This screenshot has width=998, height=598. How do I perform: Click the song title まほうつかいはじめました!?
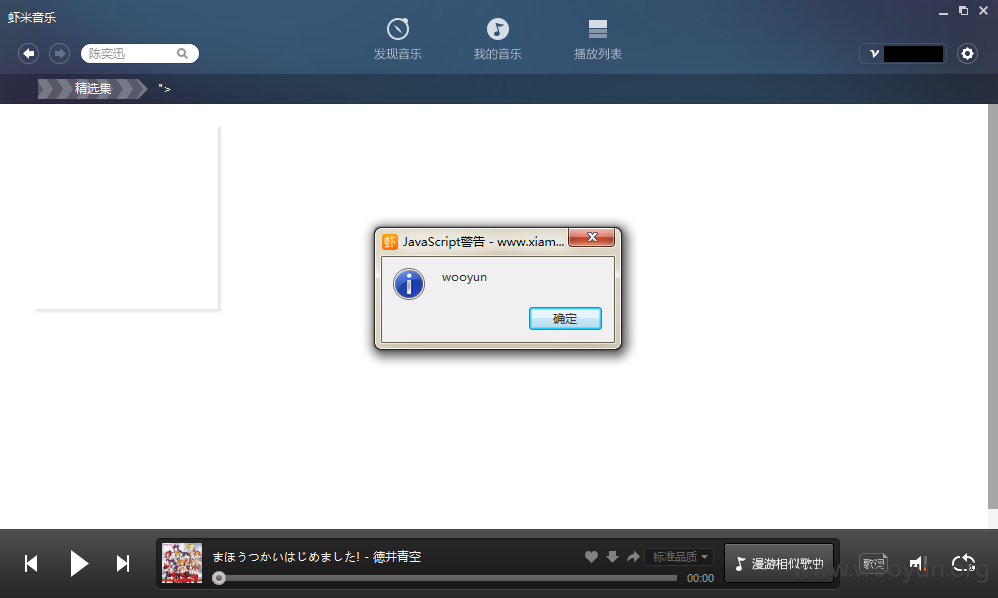pyautogui.click(x=286, y=557)
